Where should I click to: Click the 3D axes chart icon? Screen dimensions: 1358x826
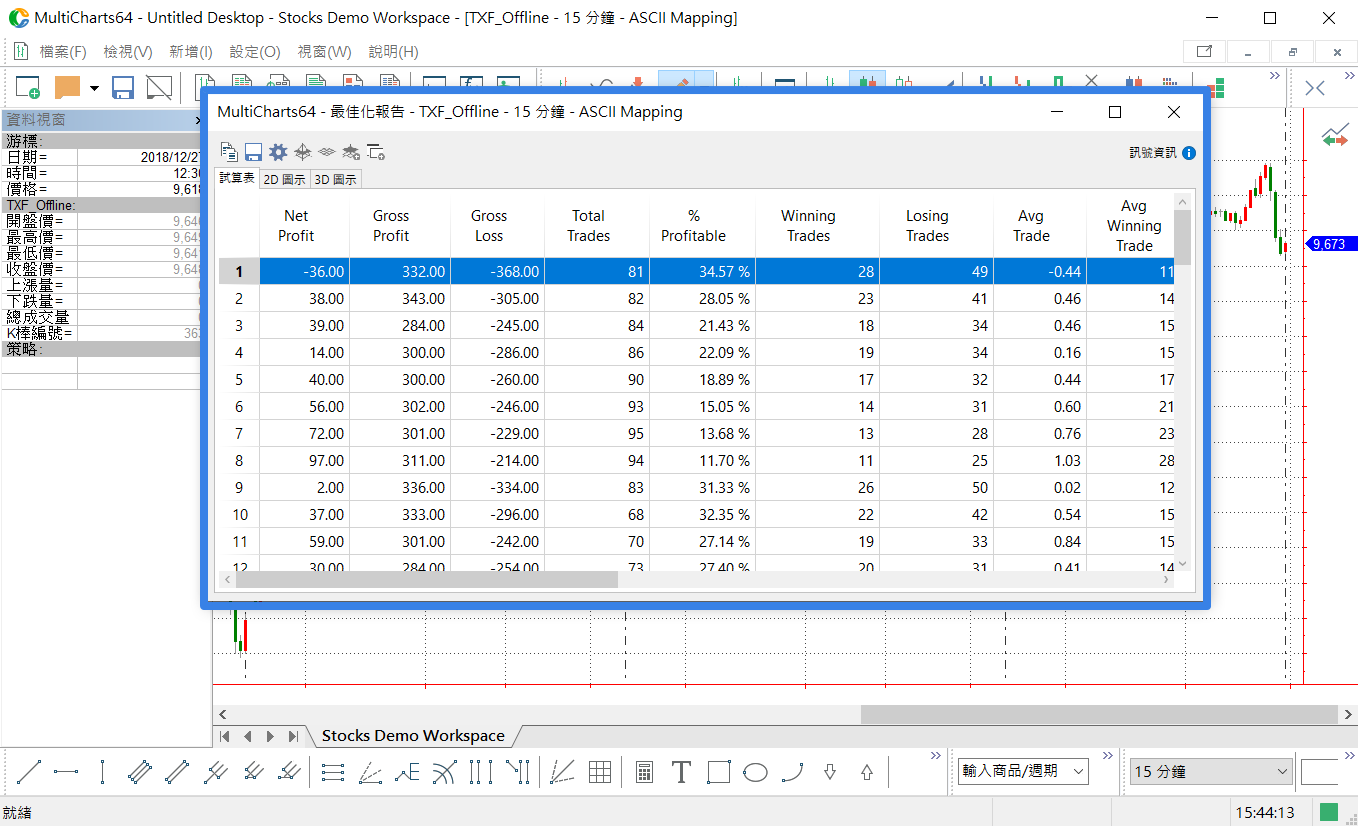click(x=303, y=152)
